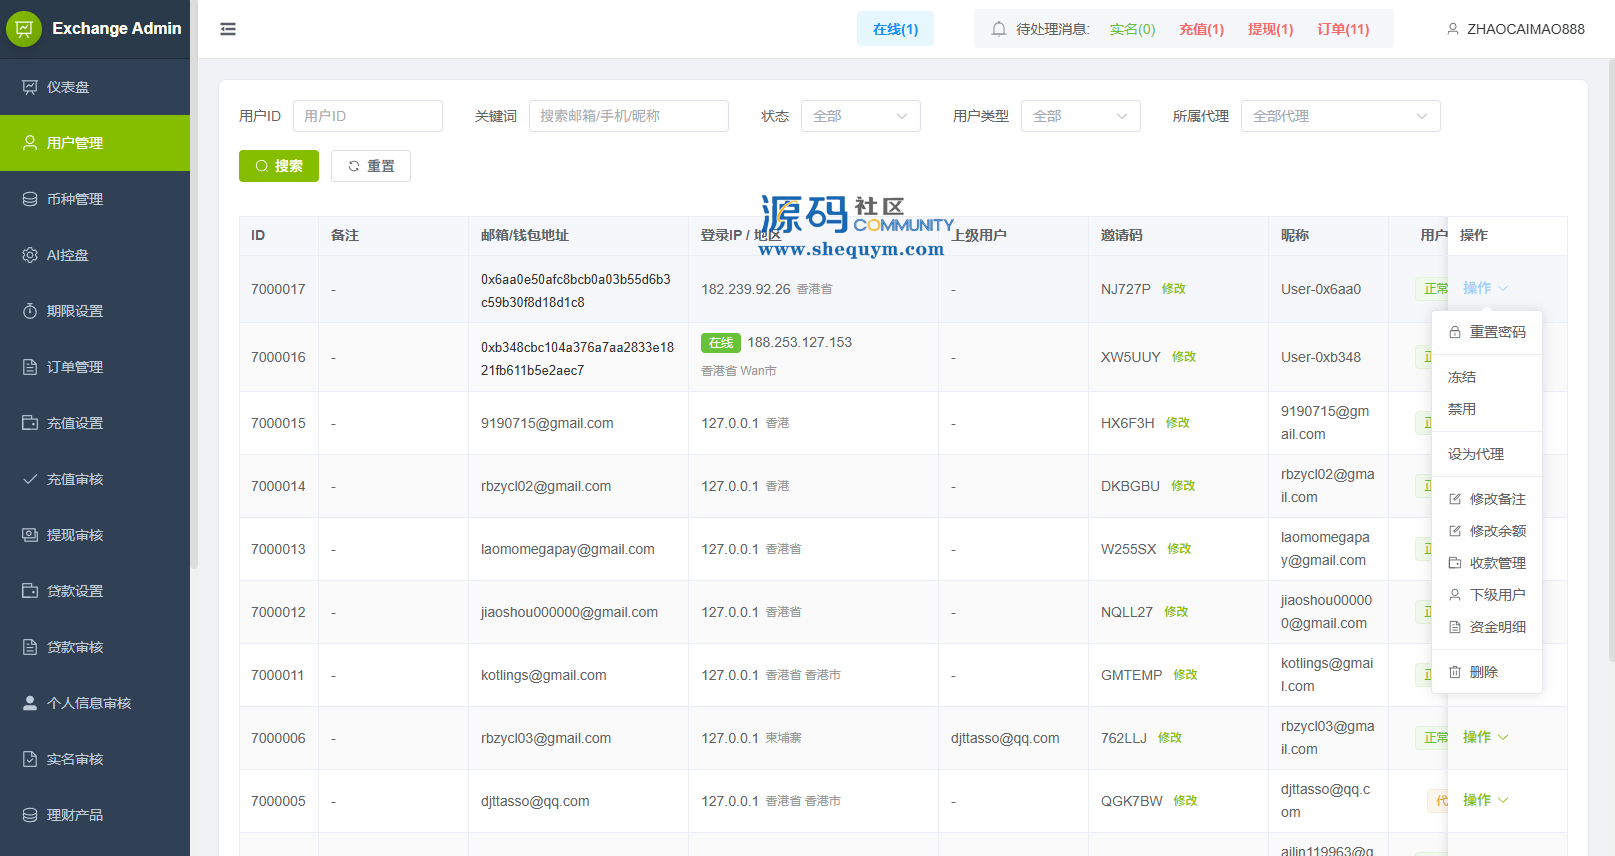Select 冻结 from the action menu

(1462, 377)
